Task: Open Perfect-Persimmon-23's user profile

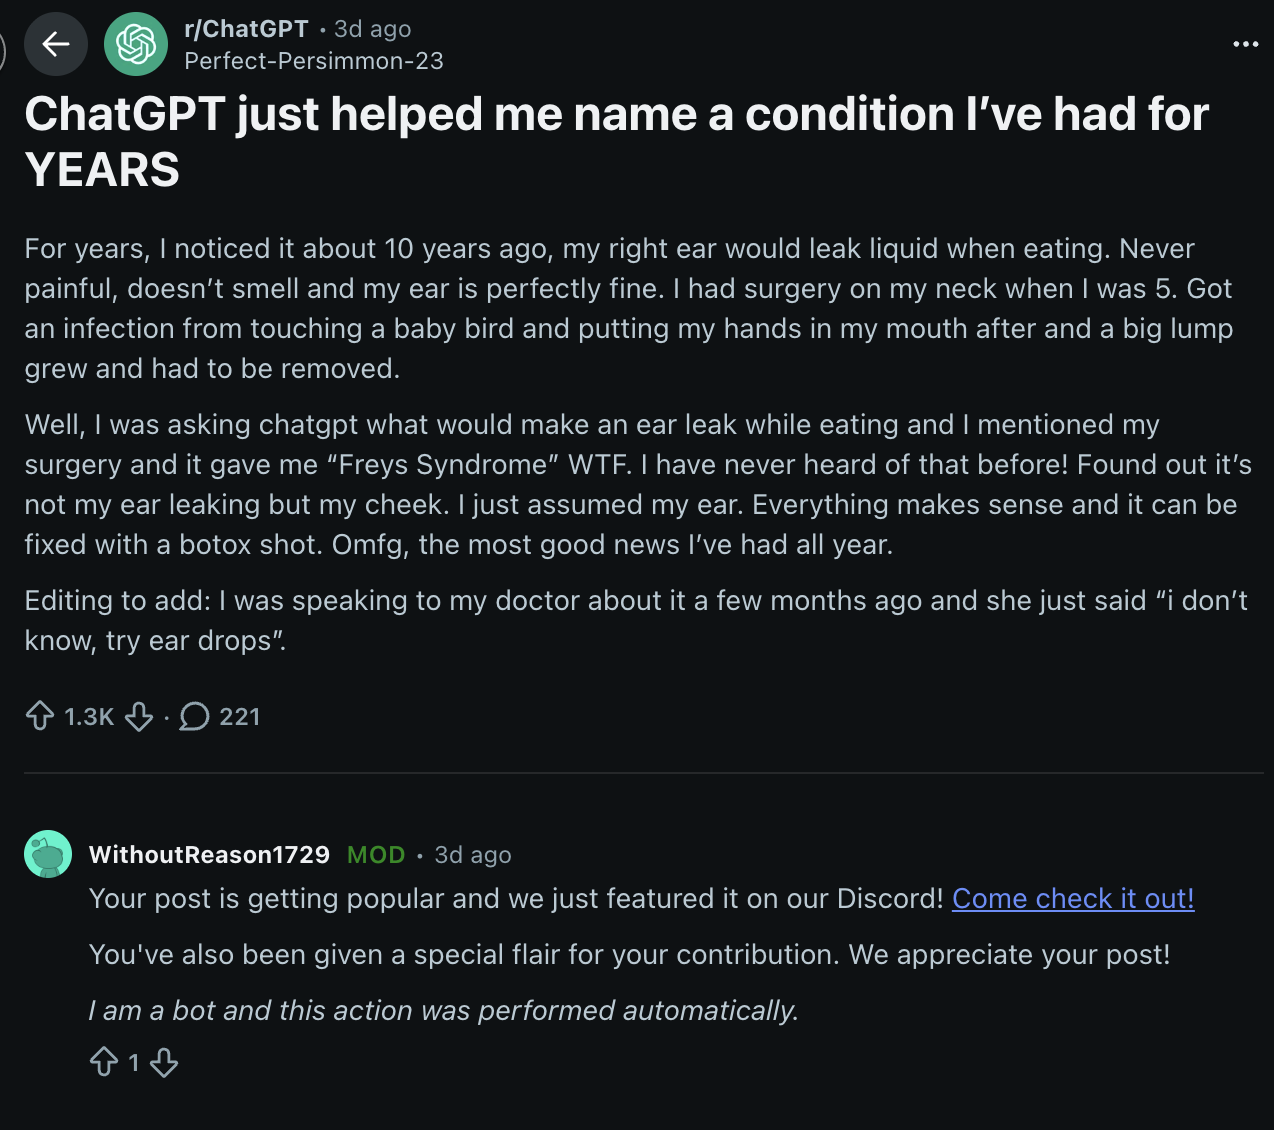Action: 313,61
